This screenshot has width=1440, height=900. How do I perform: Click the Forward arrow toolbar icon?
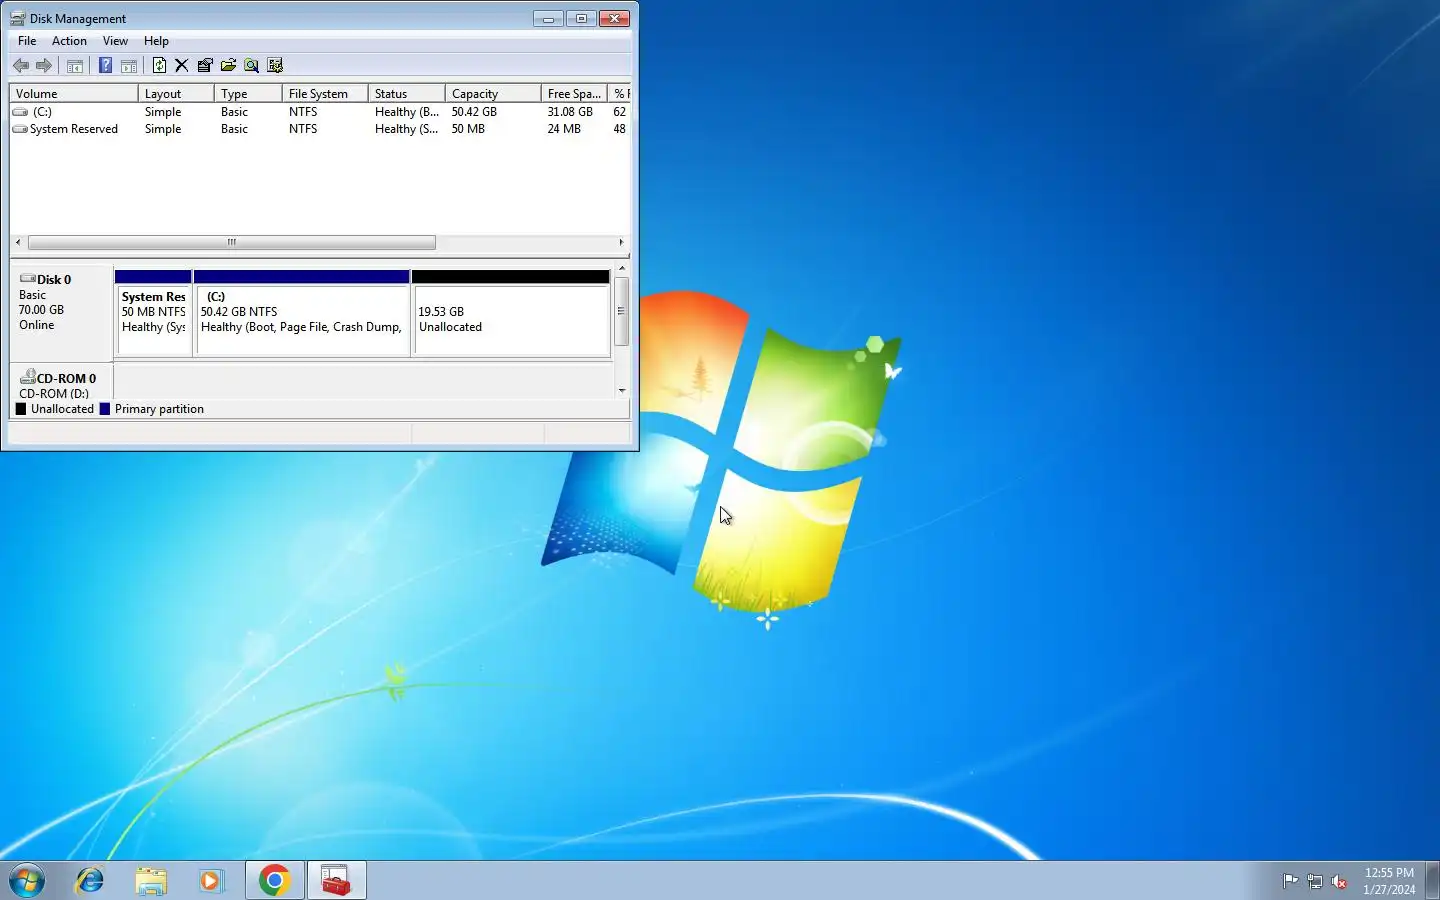tap(43, 66)
